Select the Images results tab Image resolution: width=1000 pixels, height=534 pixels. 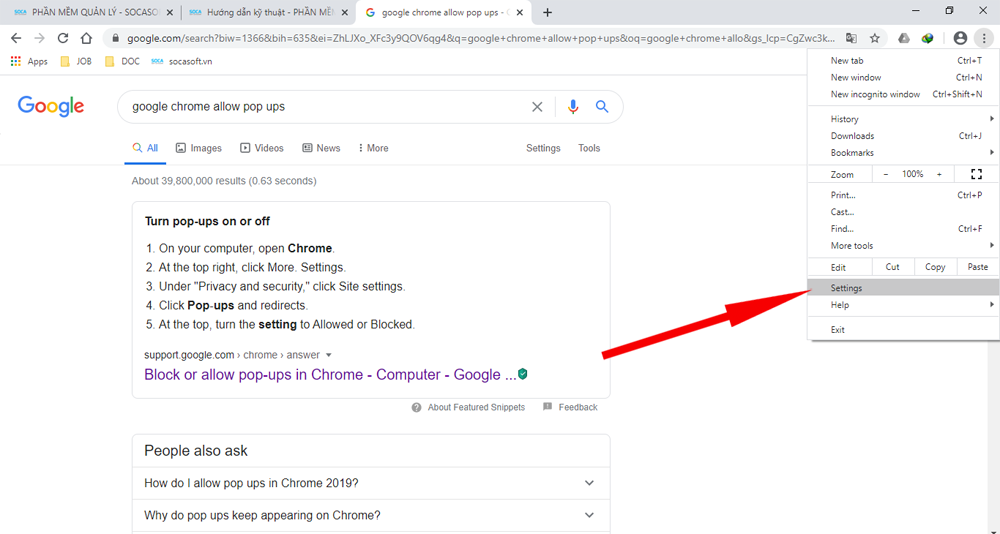tap(199, 148)
